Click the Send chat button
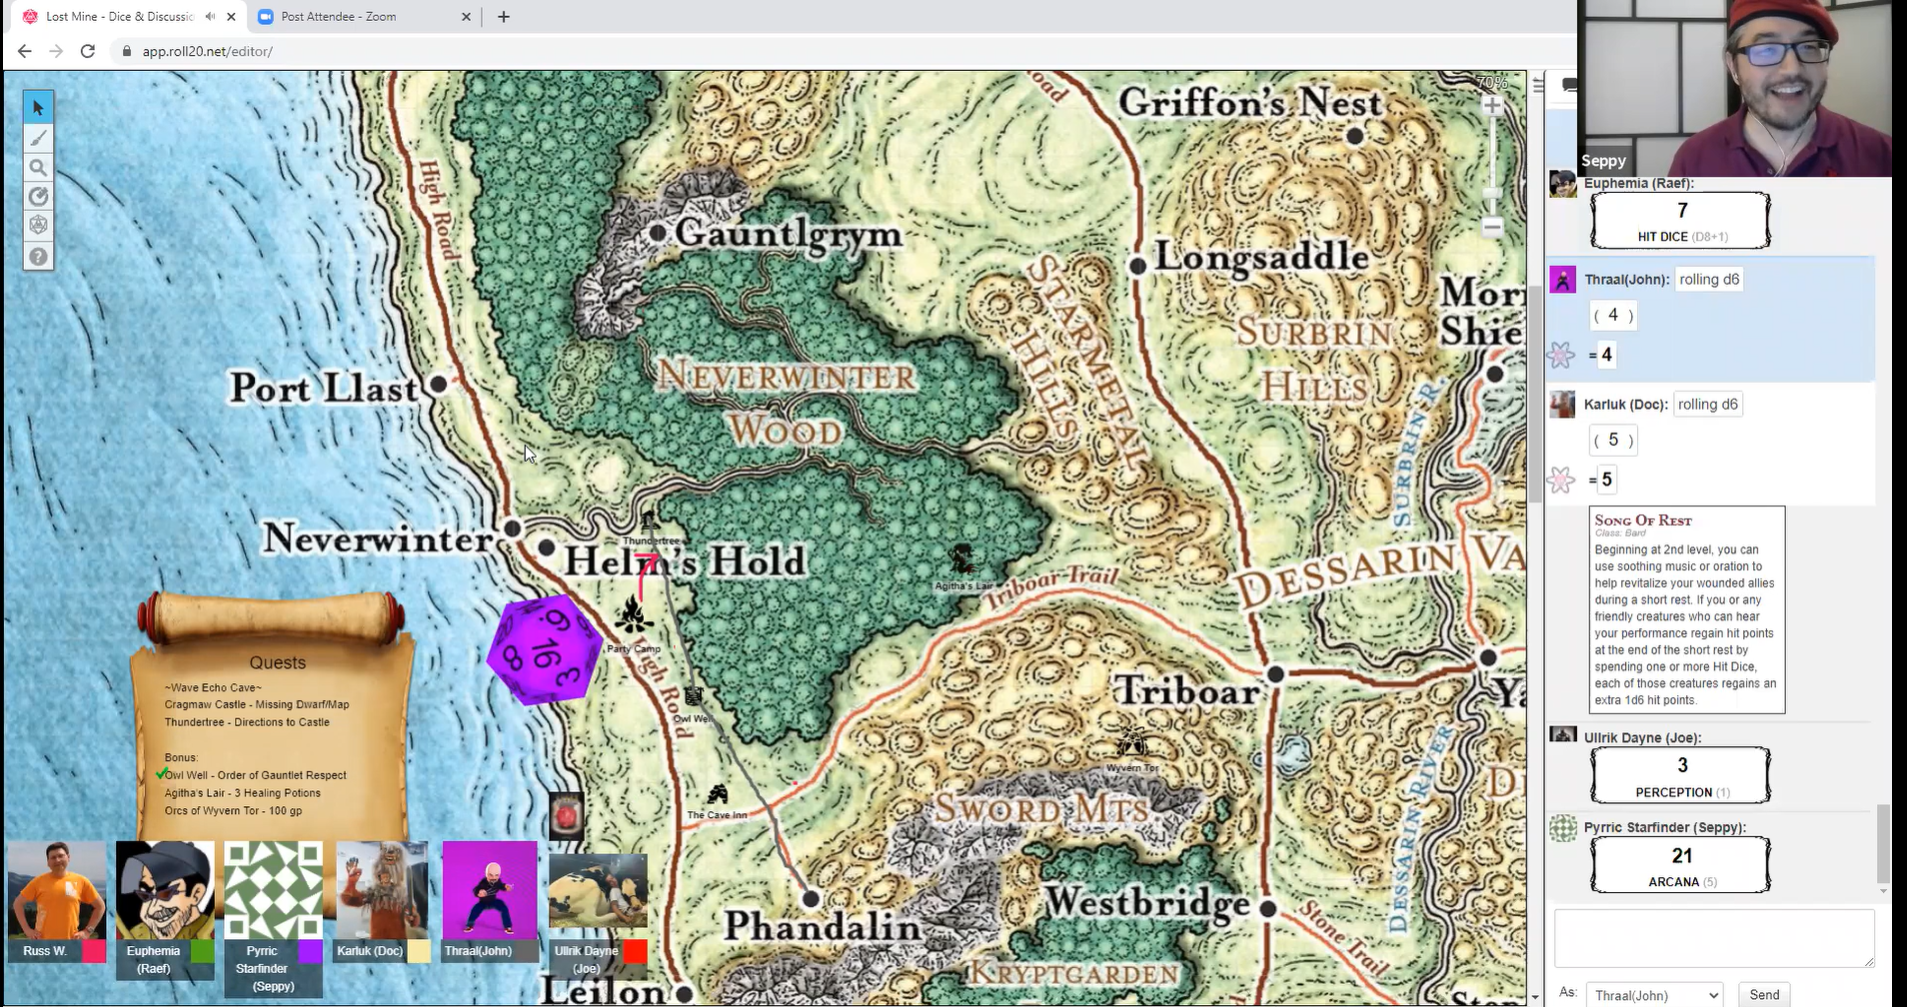 coord(1764,995)
